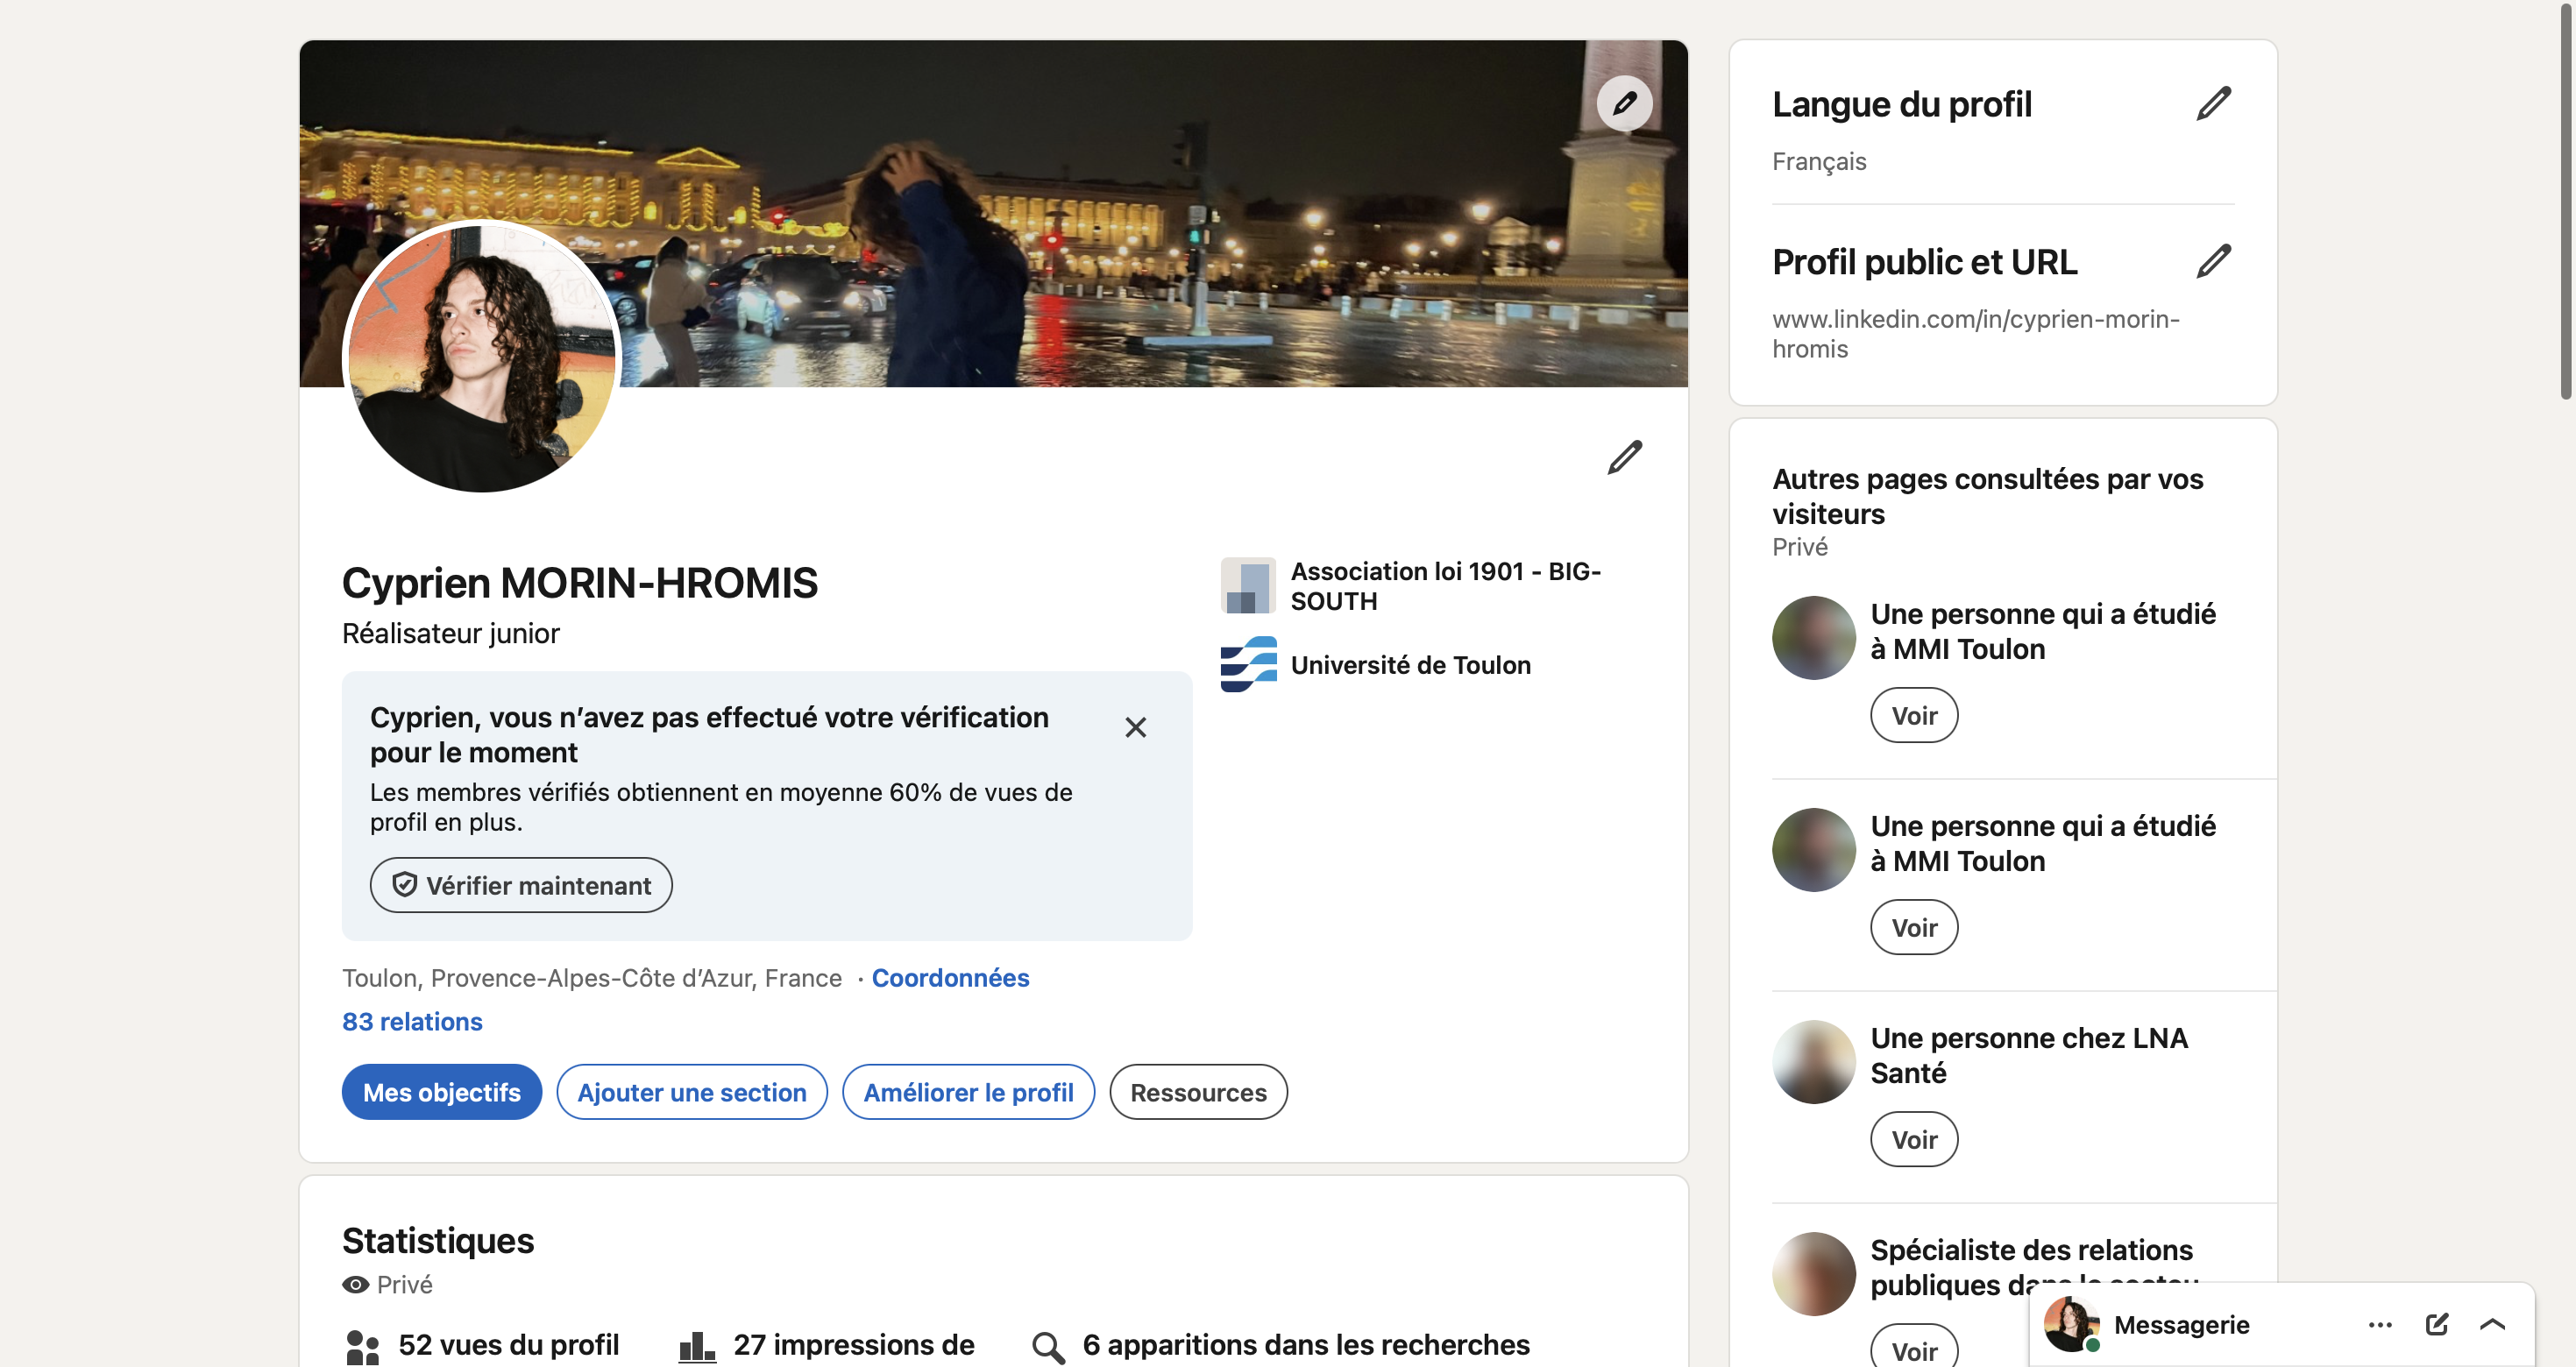Open first MMI Toulon person avatar

[1814, 638]
